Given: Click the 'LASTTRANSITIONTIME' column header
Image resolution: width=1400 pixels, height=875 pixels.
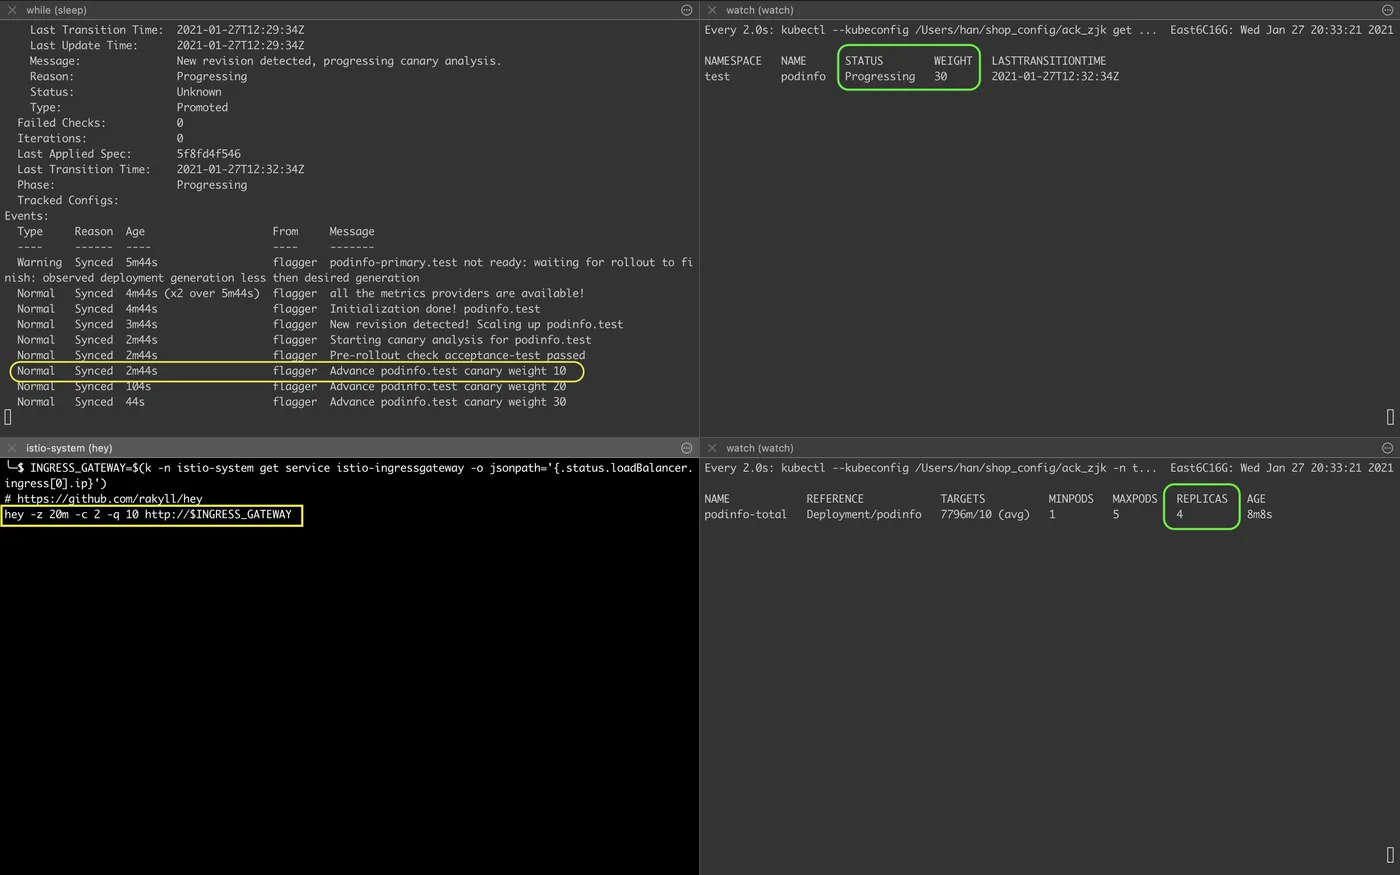Looking at the screenshot, I should (x=1049, y=61).
